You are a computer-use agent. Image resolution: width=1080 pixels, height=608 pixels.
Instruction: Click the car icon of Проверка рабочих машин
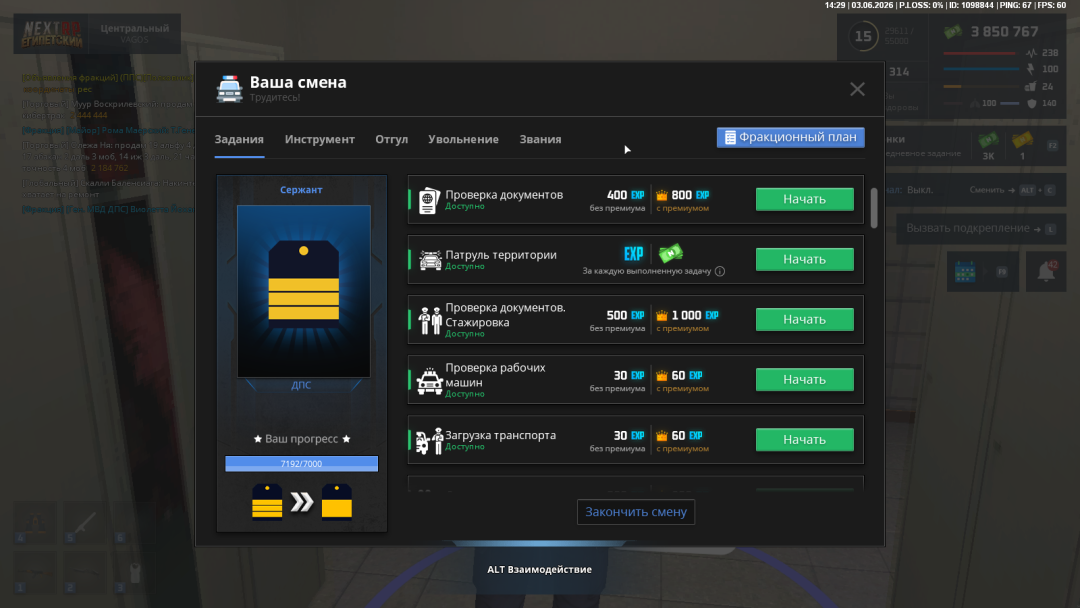pos(430,381)
